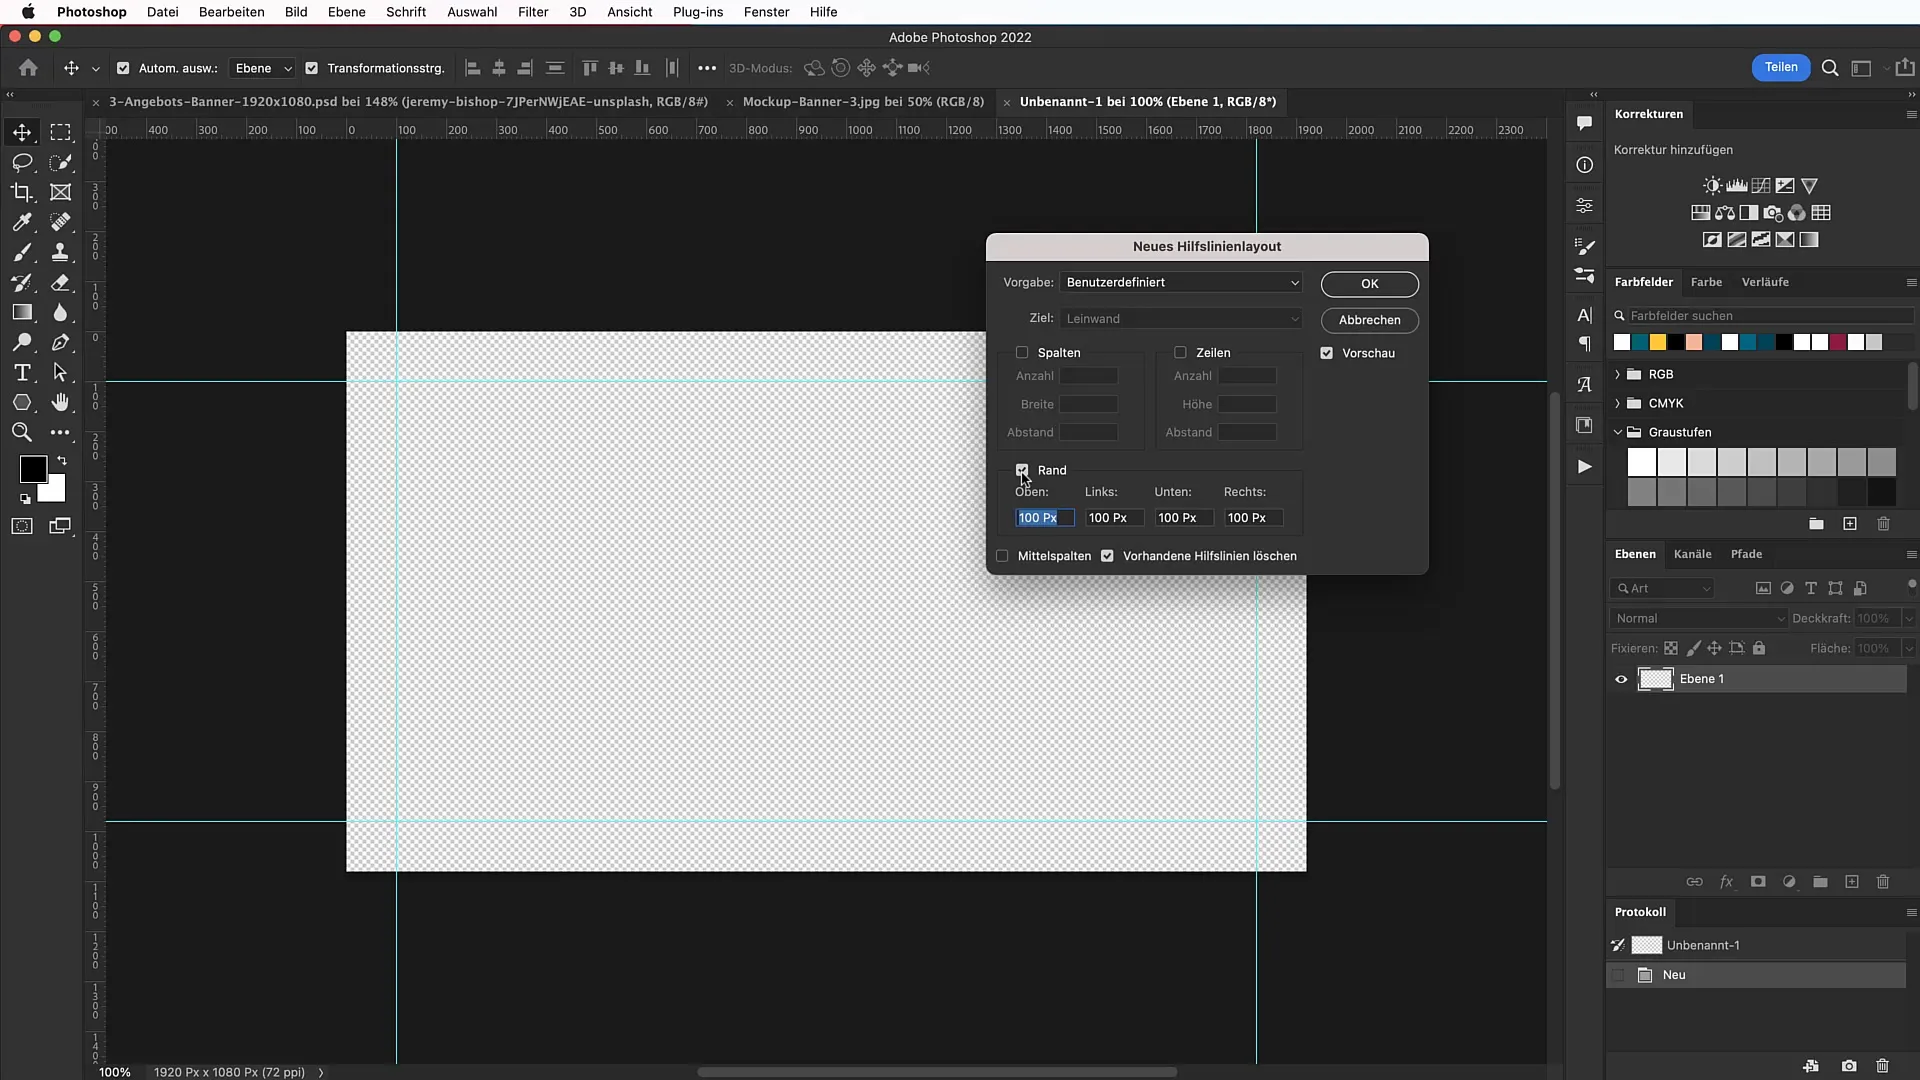This screenshot has height=1080, width=1920.
Task: Select the Neu history state
Action: [1755, 975]
